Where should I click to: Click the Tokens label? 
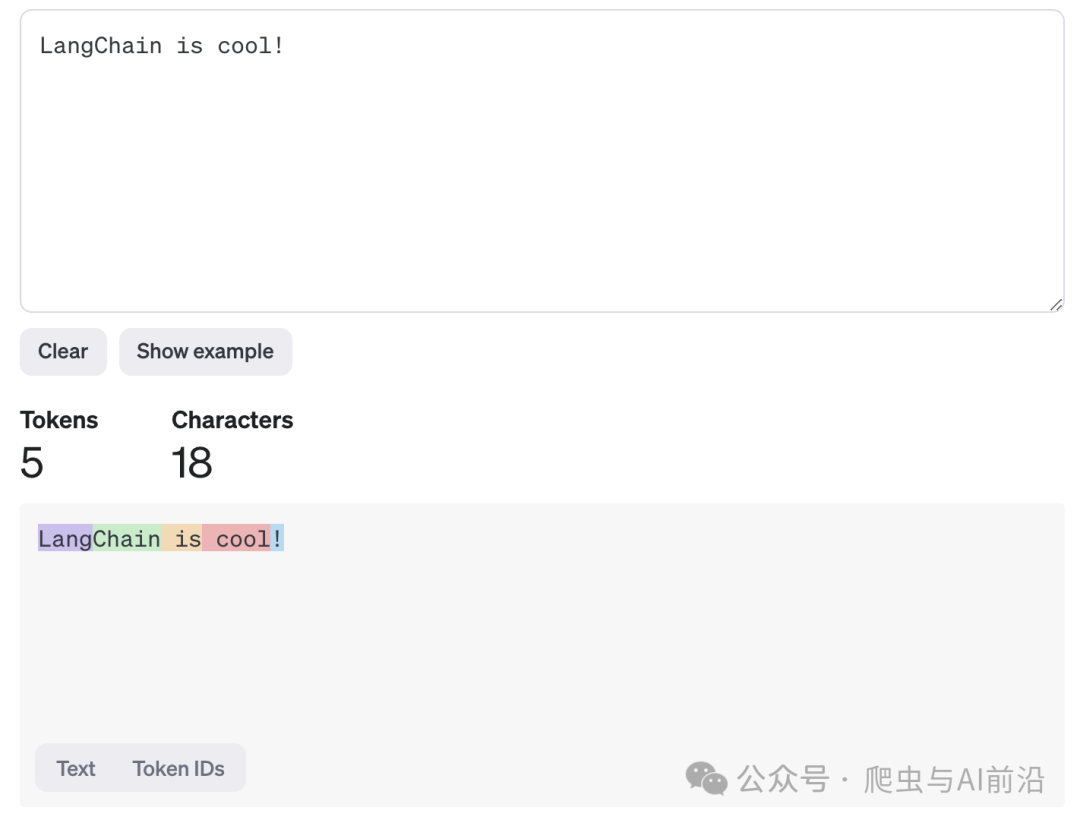tap(59, 420)
